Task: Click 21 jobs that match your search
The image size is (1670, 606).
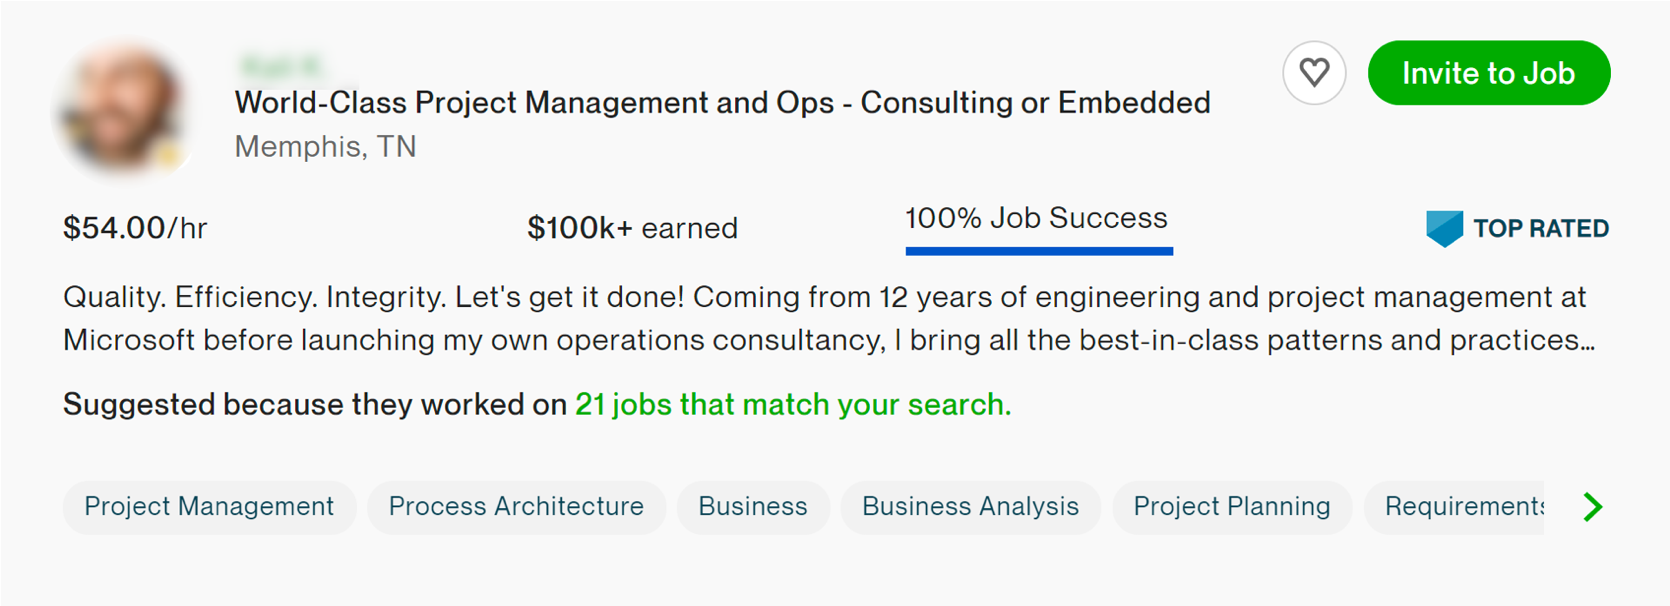Action: 793,404
